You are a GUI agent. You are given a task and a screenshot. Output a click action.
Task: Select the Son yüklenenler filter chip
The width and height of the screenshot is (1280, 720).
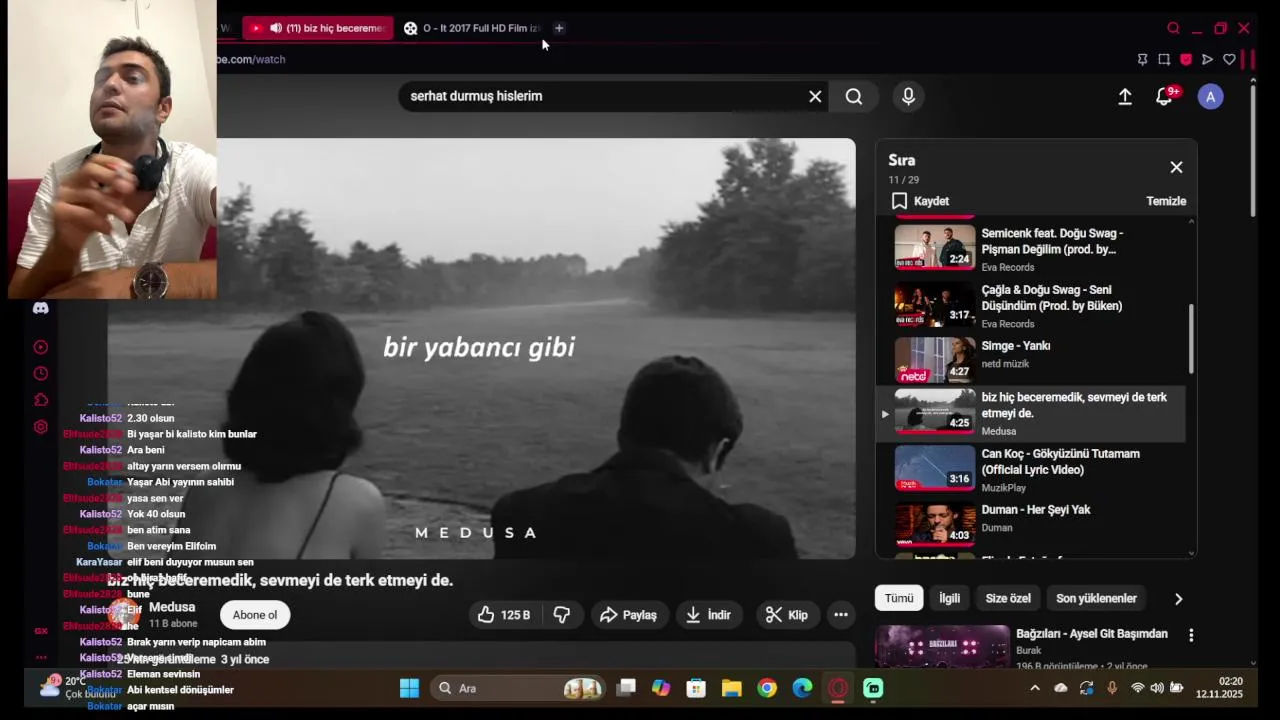pyautogui.click(x=1096, y=598)
